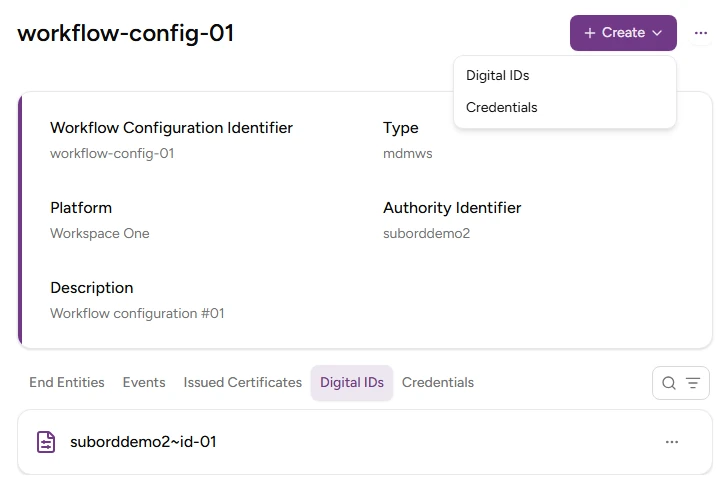724x489 pixels.
Task: Click the plus icon in the Create button
Action: (590, 33)
